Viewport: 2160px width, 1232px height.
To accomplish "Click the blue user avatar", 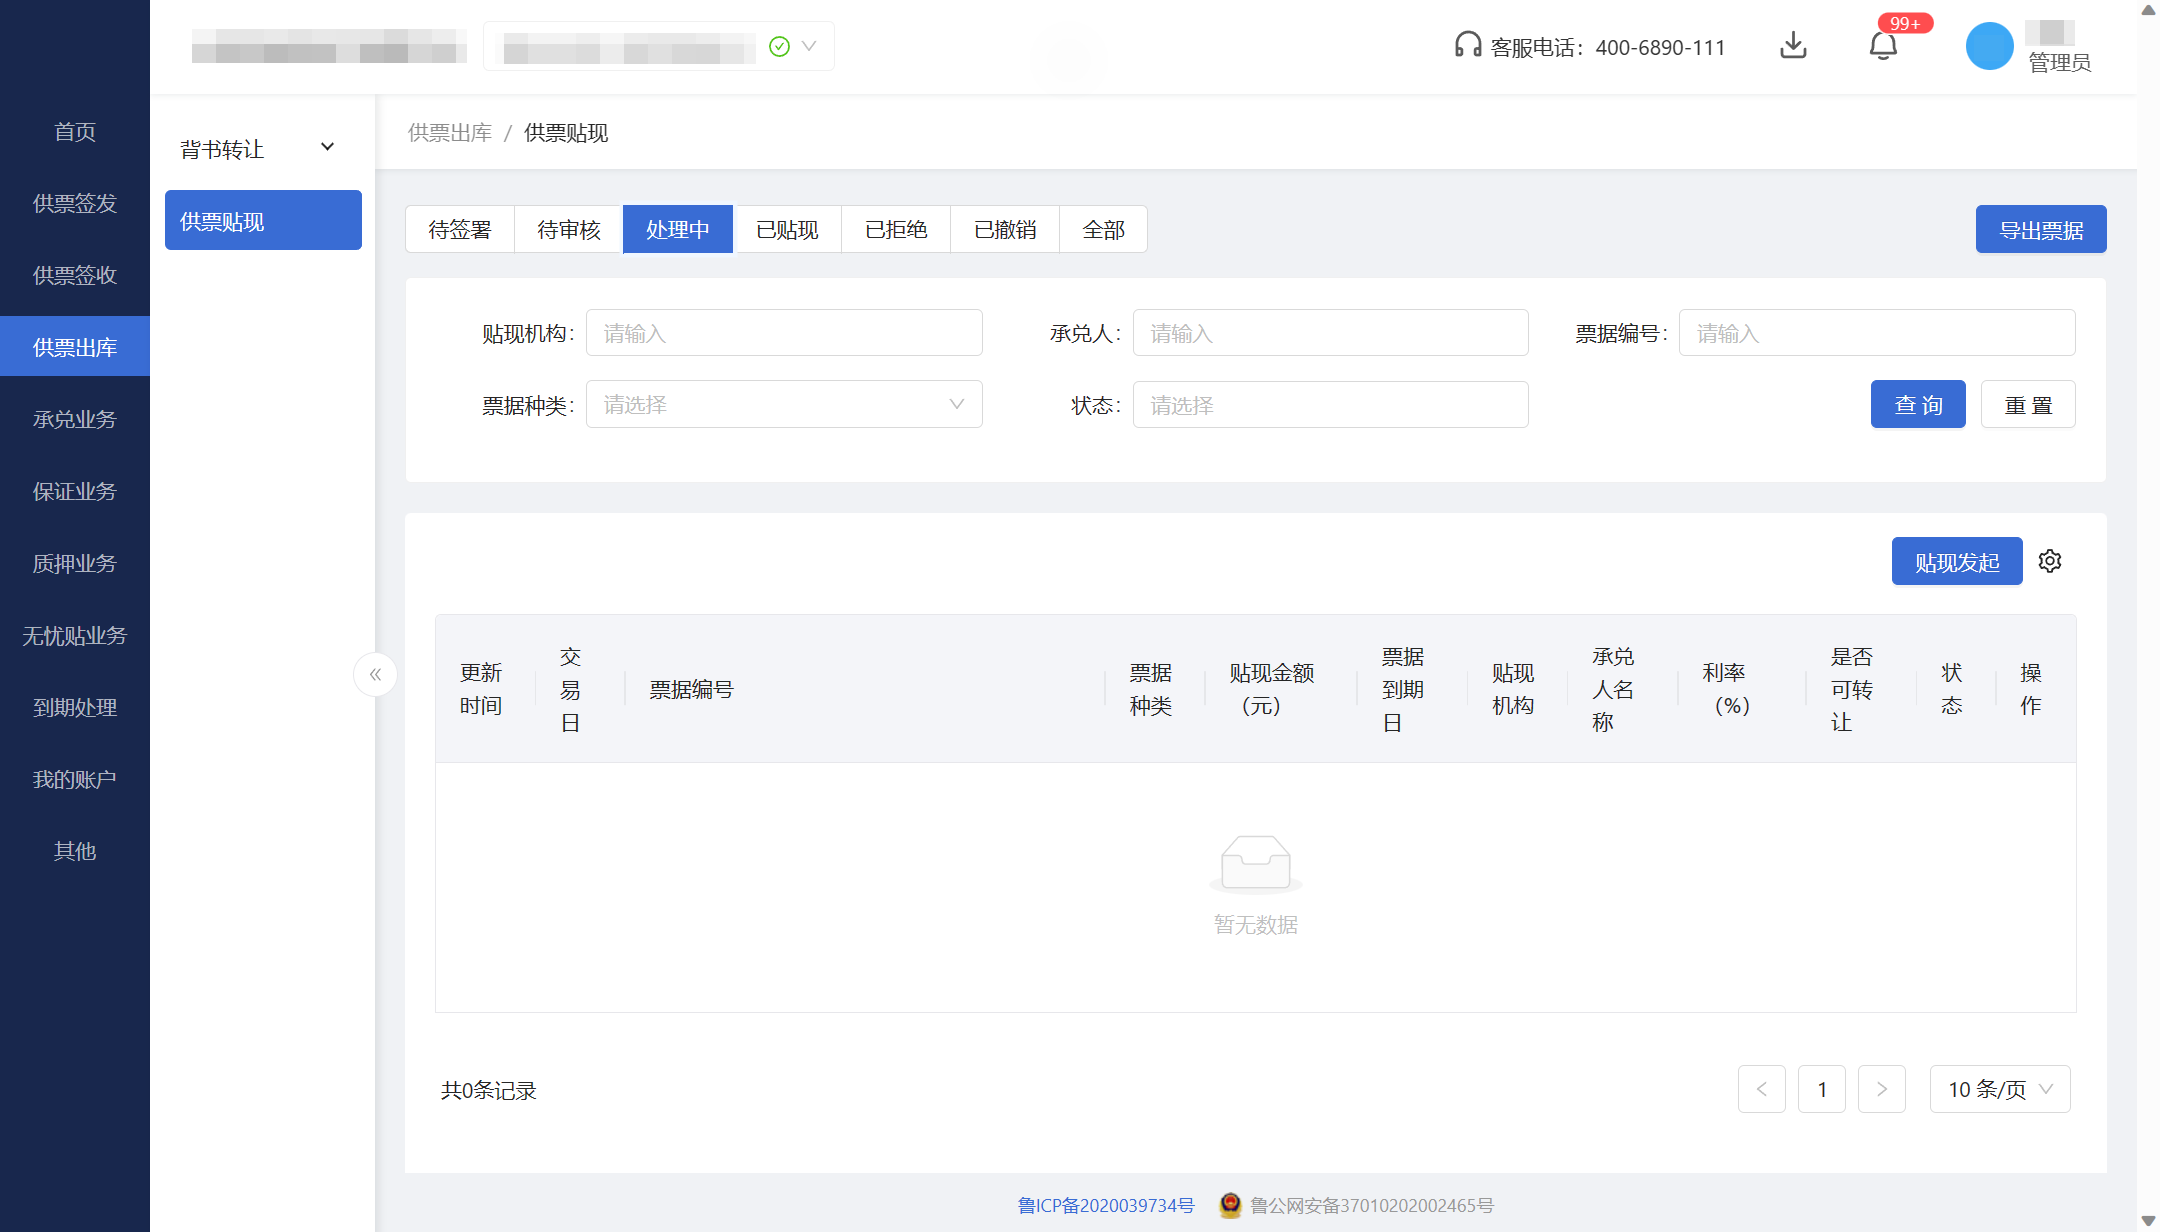I will pos(1989,46).
